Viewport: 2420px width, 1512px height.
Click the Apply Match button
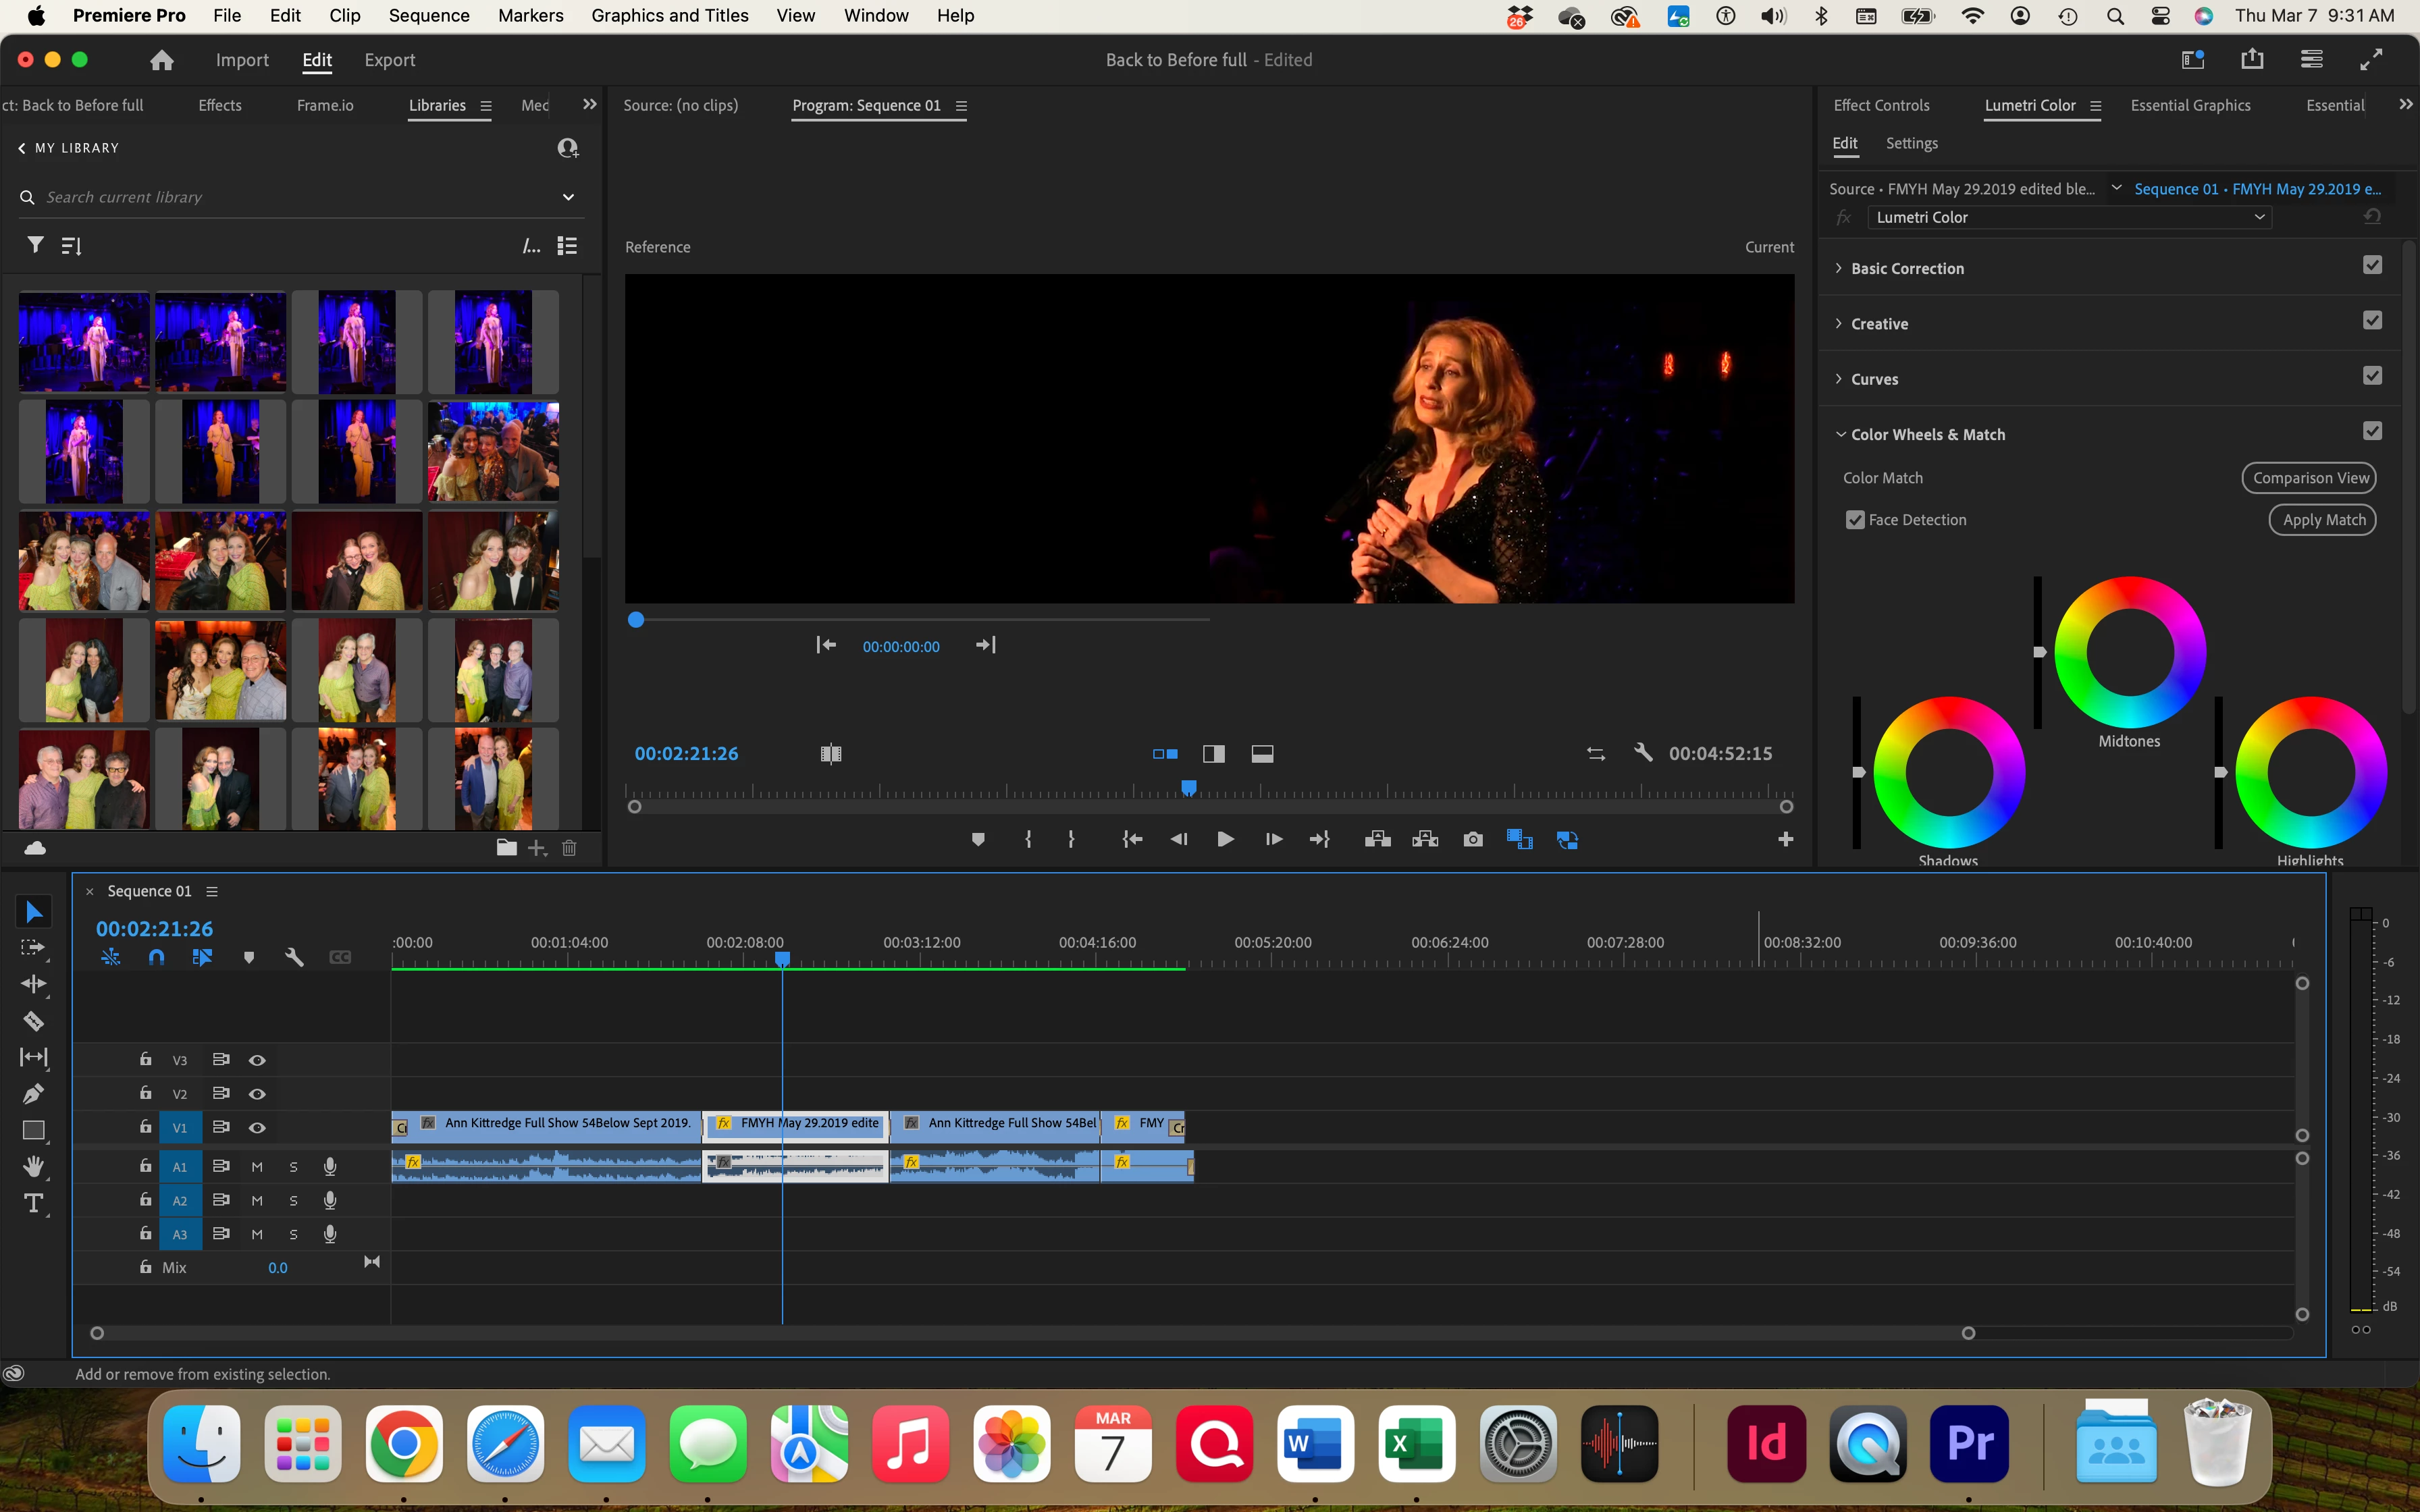coord(2323,520)
